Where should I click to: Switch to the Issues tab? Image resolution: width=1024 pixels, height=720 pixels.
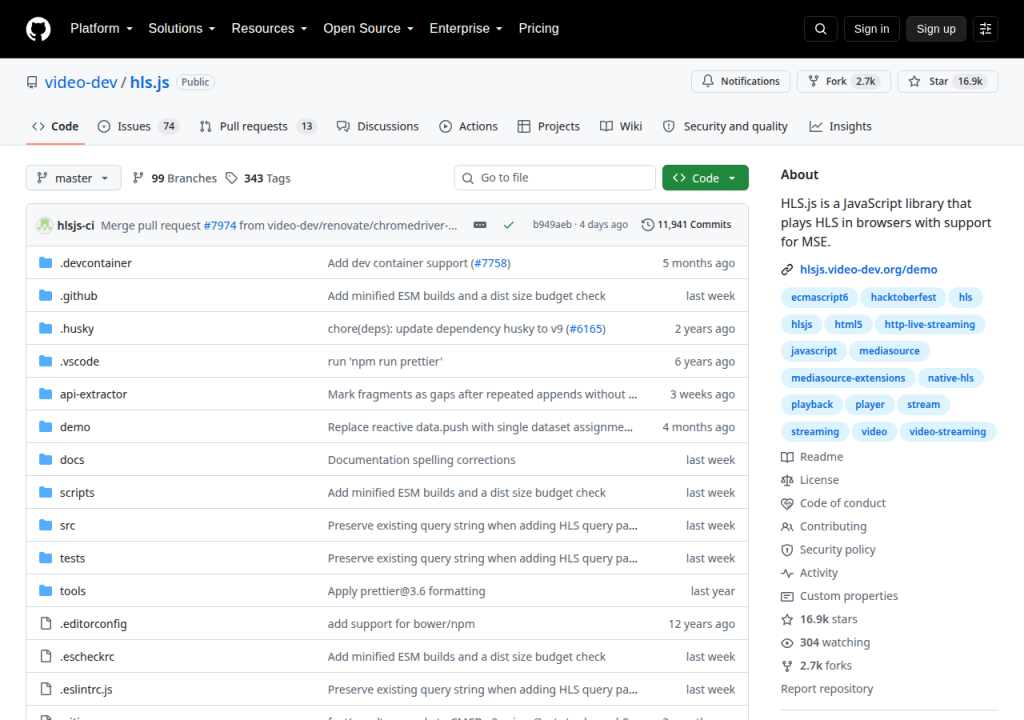138,127
